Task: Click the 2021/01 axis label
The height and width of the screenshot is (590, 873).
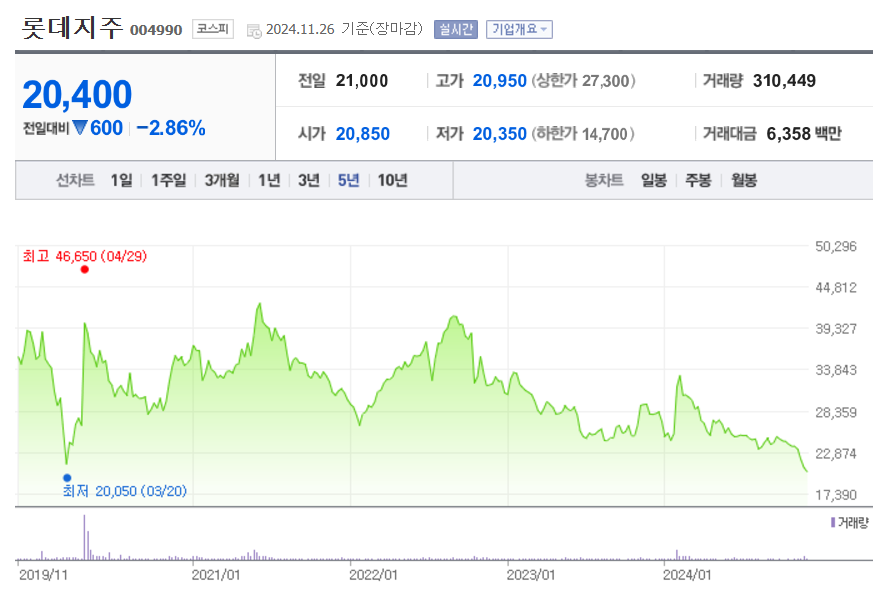Action: point(216,574)
